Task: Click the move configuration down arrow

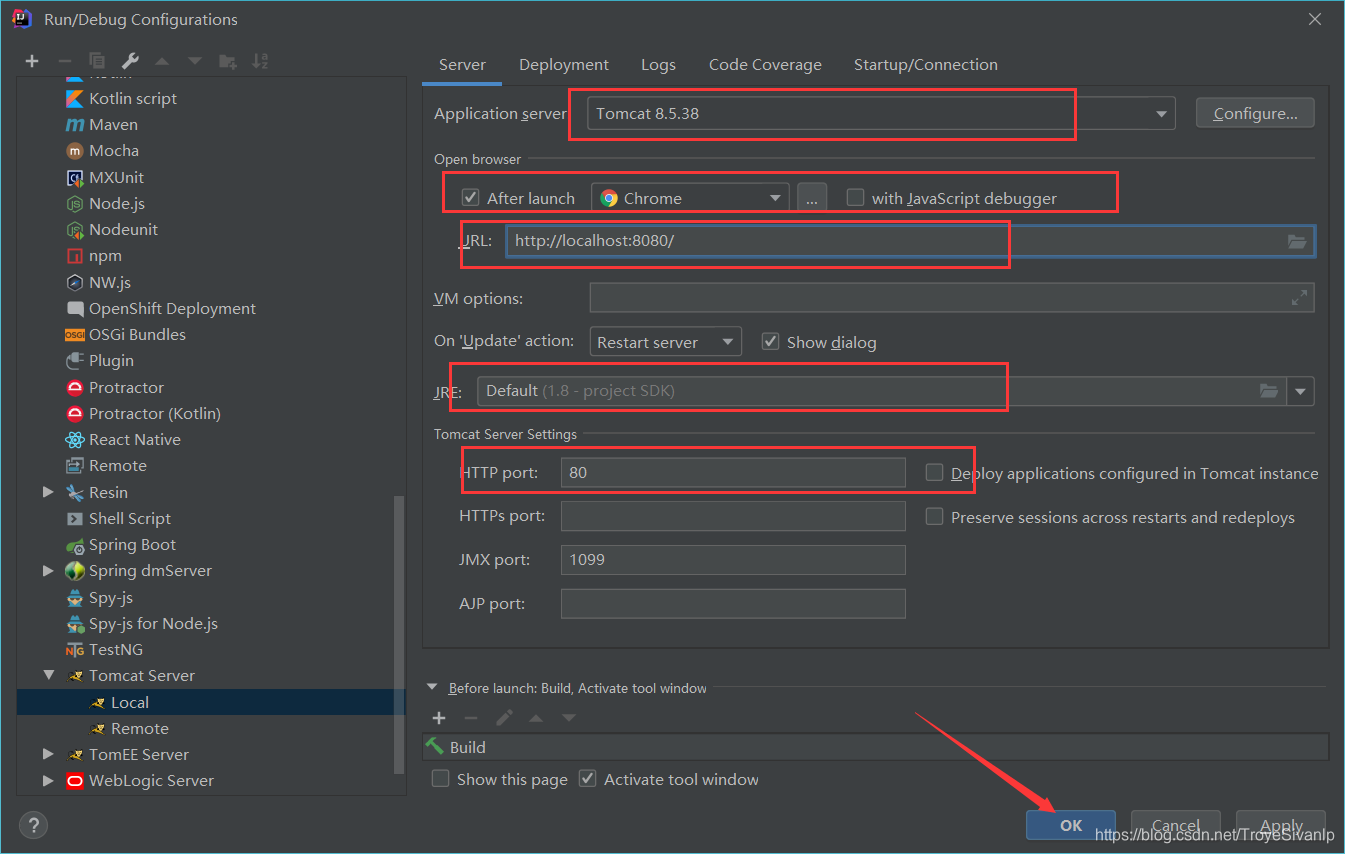Action: (195, 61)
